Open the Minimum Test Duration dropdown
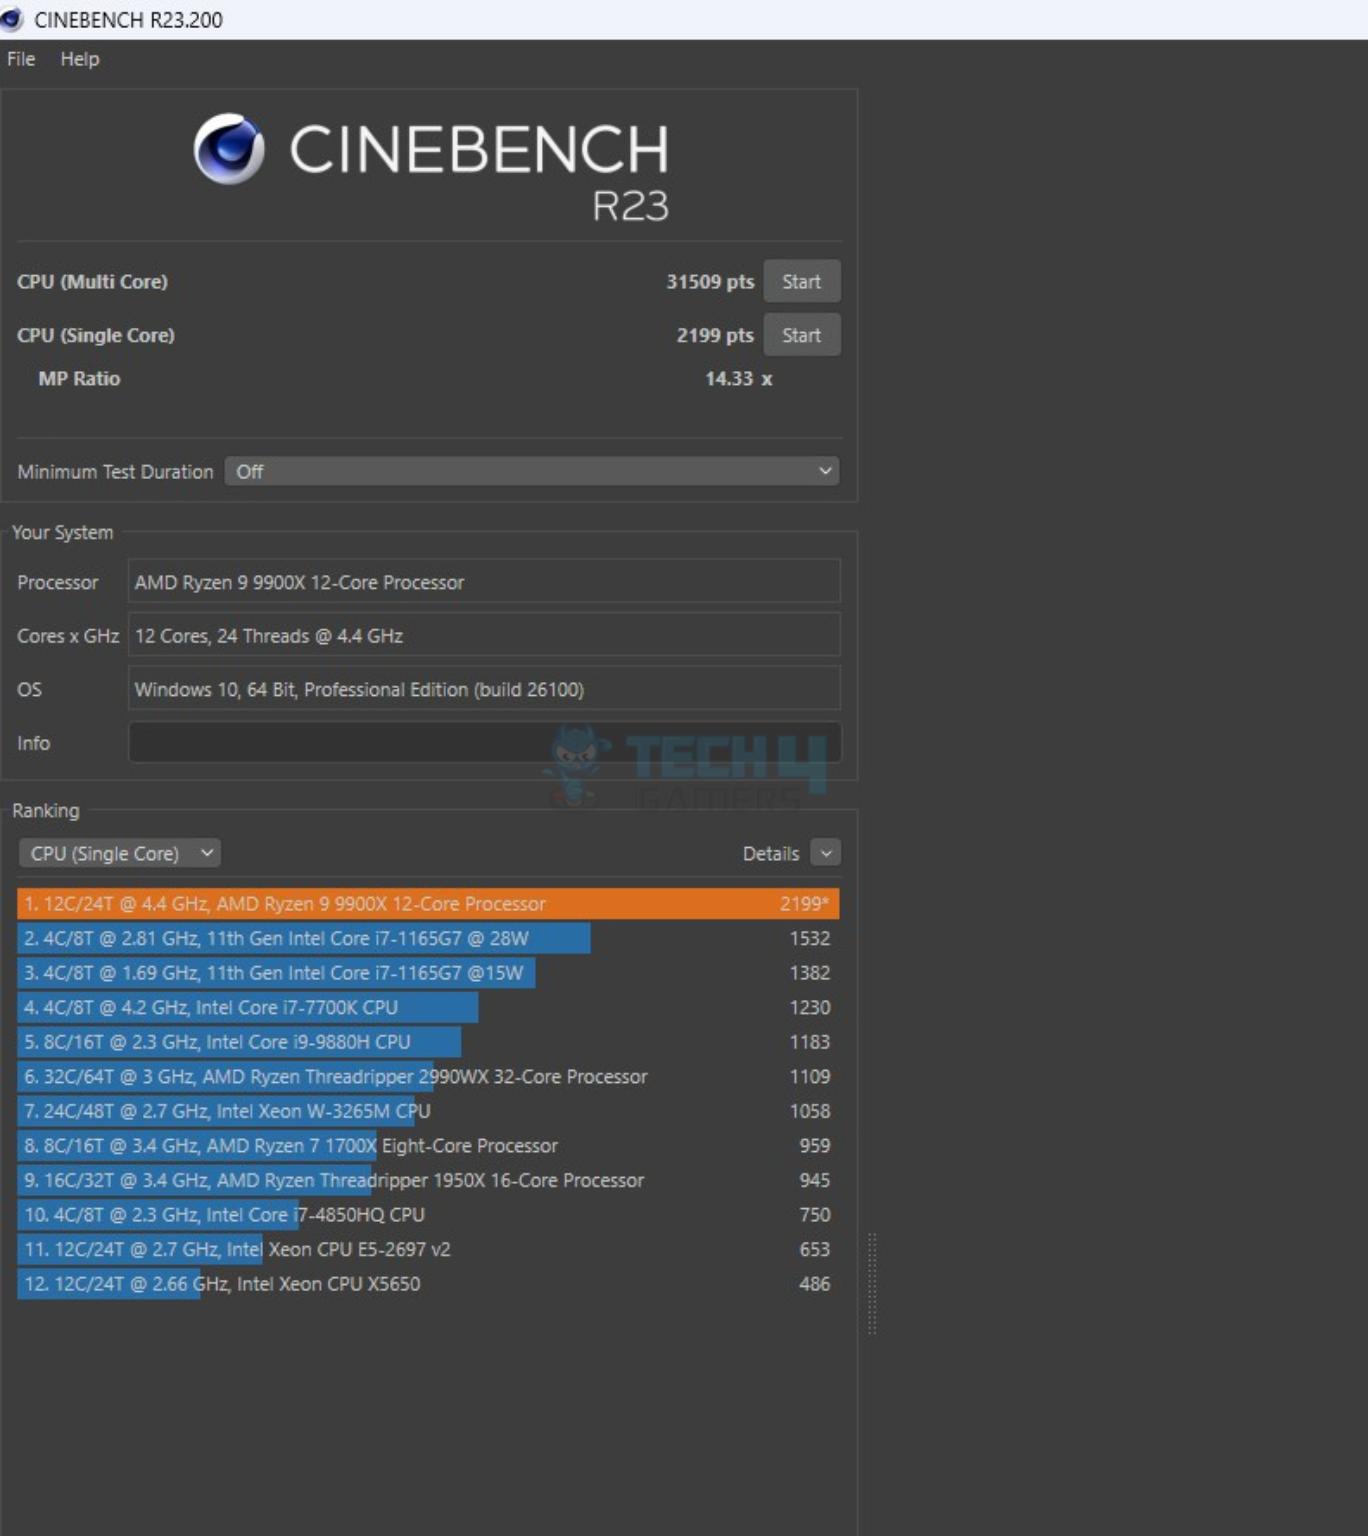The height and width of the screenshot is (1536, 1368). 532,472
